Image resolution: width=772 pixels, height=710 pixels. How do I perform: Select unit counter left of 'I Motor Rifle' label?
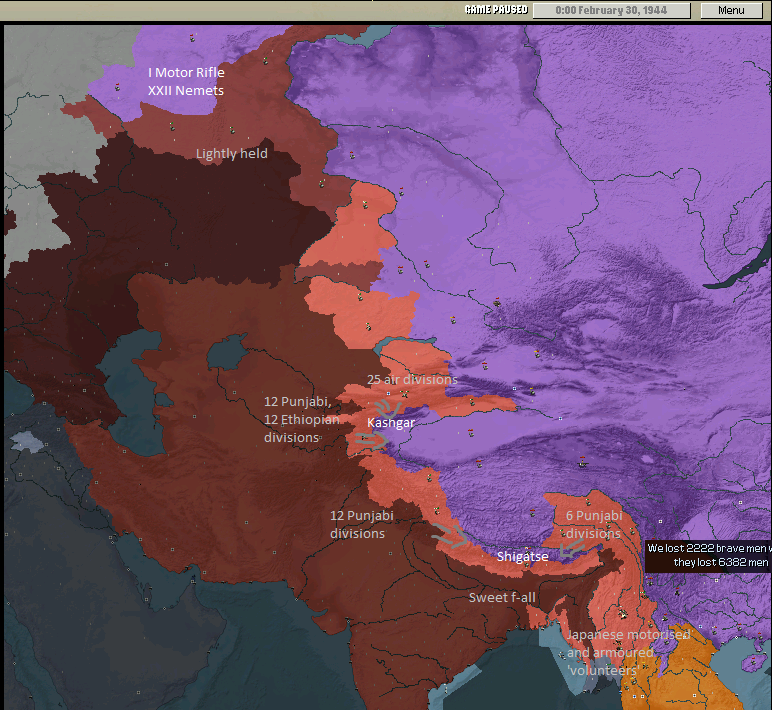tap(117, 87)
